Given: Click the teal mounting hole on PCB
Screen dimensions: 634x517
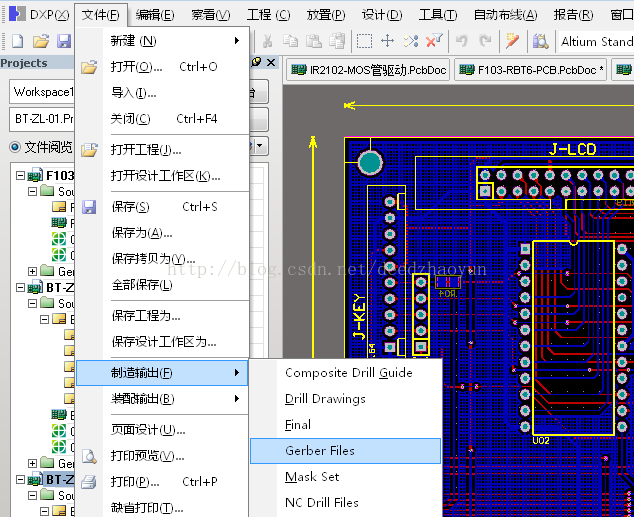Looking at the screenshot, I should 370,162.
